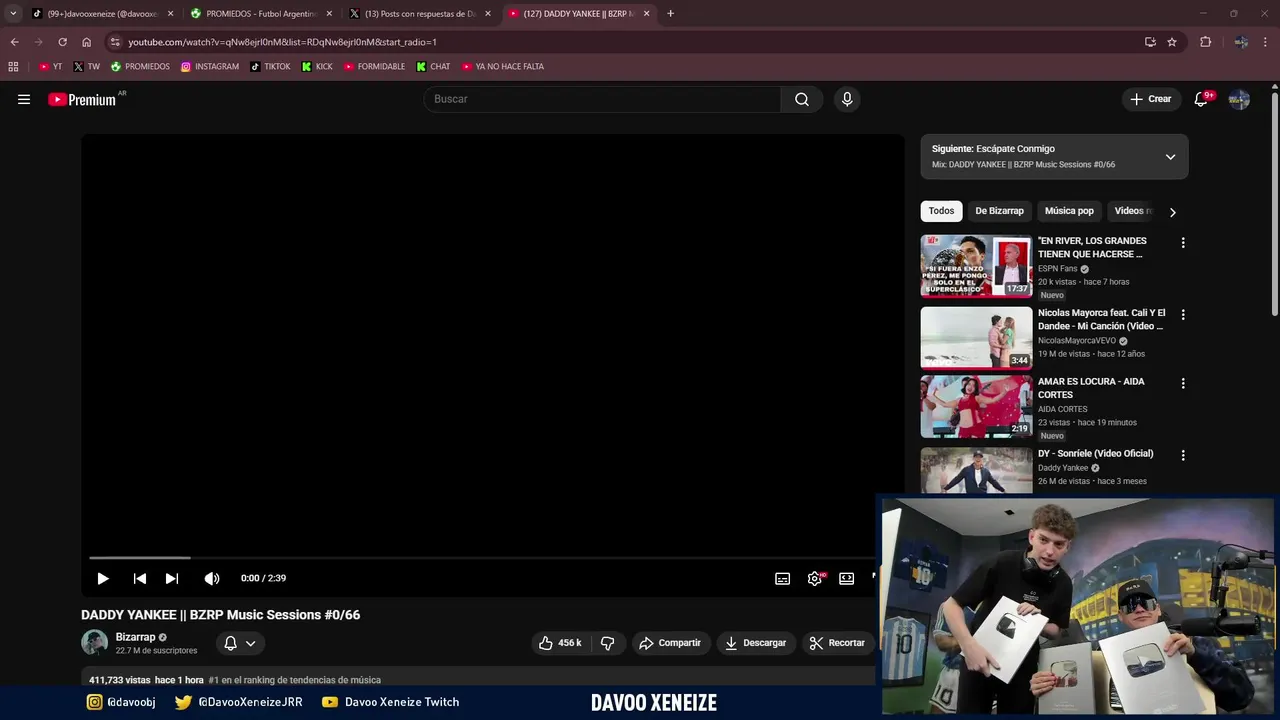Open player settings gear
The width and height of the screenshot is (1280, 720).
(815, 578)
